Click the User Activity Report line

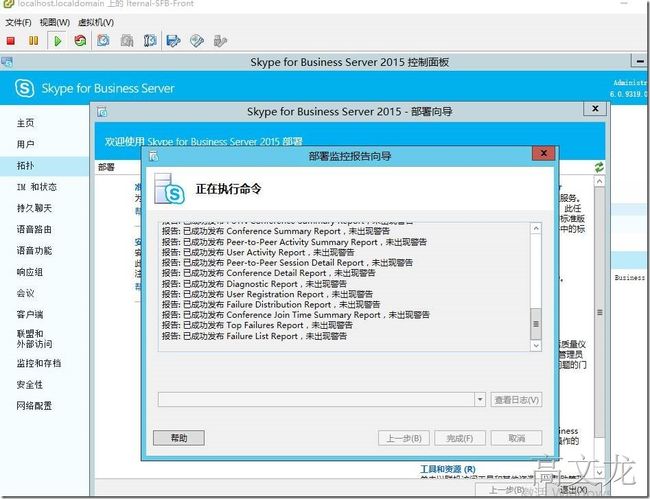pos(258,252)
